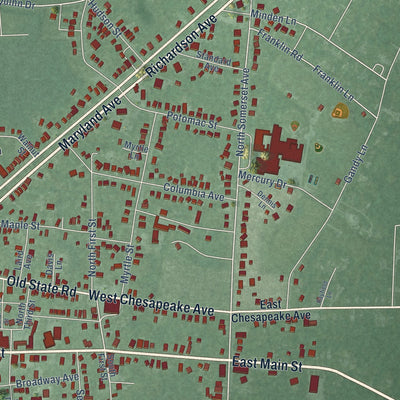
Task: Select the Myrtle Ln label
Action: point(136,150)
